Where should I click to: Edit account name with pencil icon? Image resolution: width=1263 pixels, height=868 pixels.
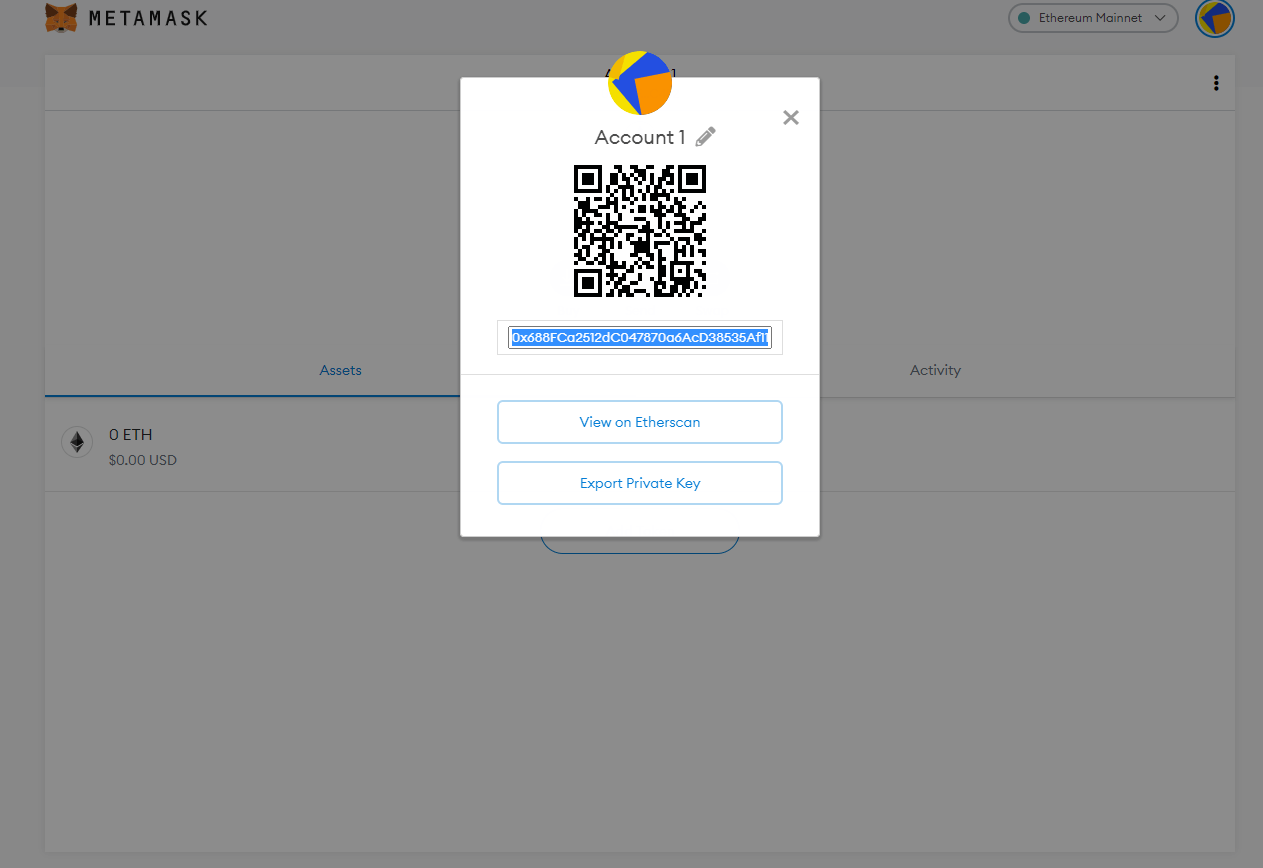(x=706, y=137)
